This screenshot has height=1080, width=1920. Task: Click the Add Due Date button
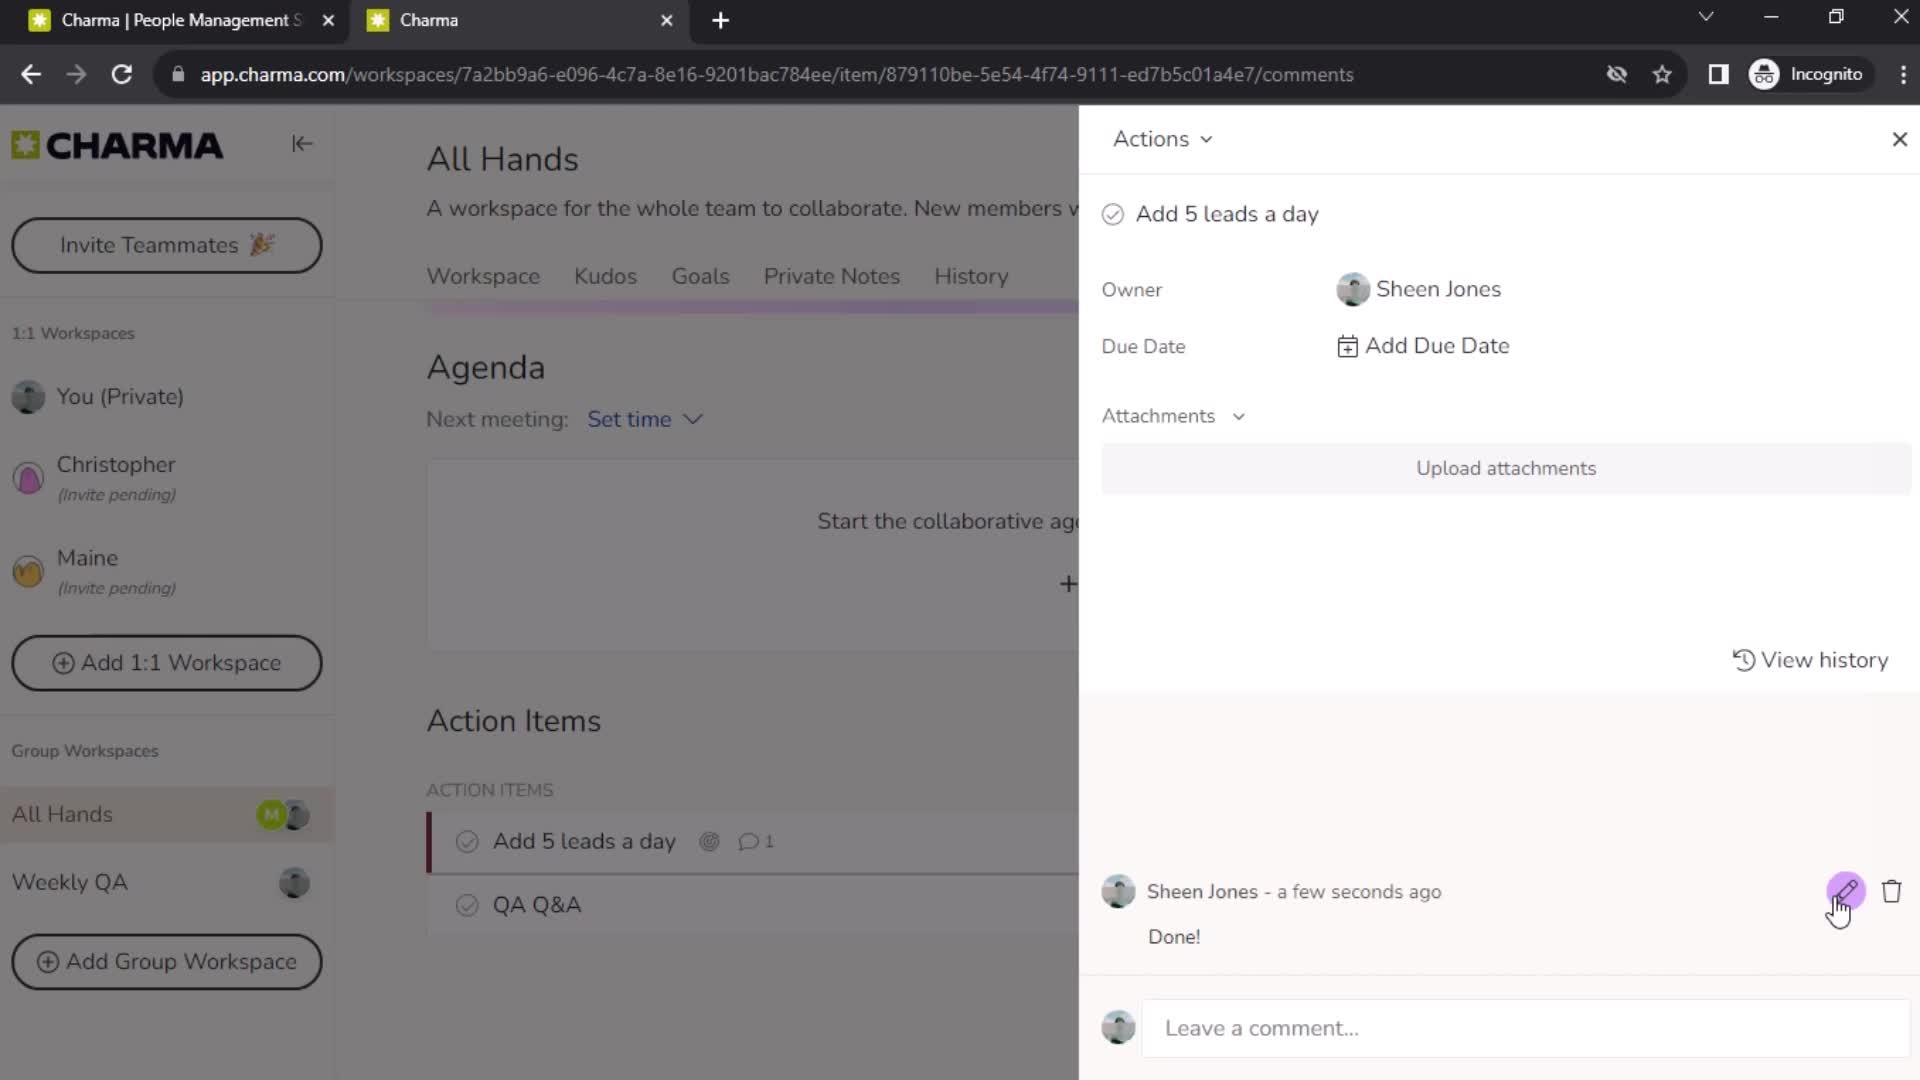1424,345
